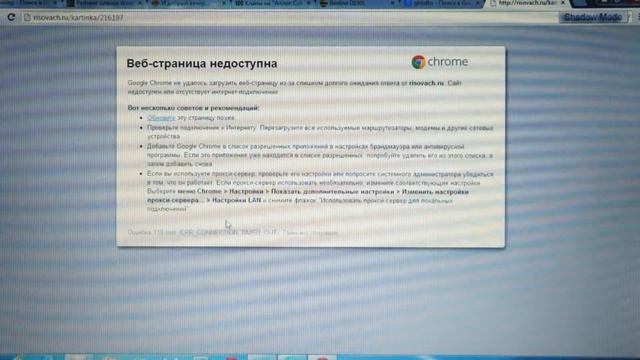Click the Chrome logo on the error page

(x=440, y=62)
